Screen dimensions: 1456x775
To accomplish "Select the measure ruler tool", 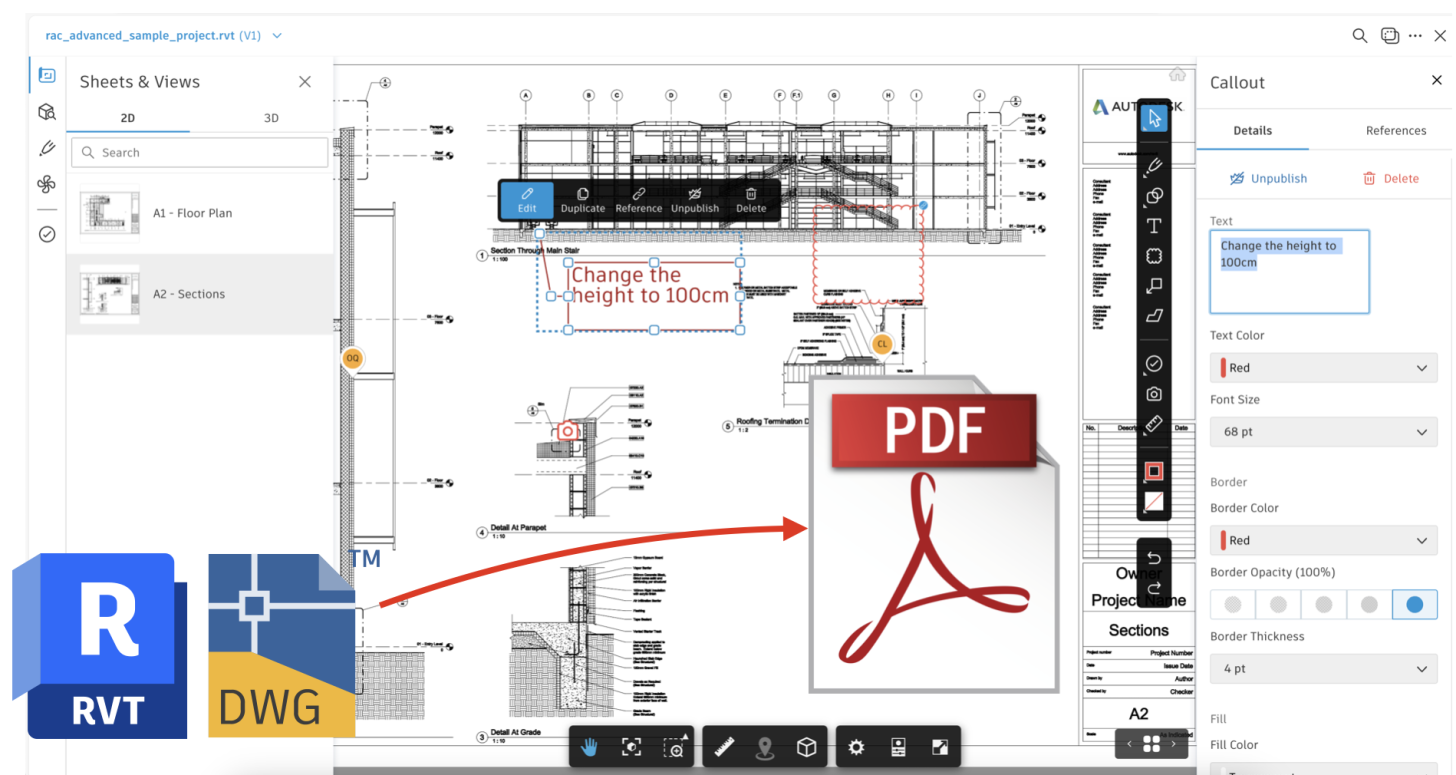I will coord(725,746).
